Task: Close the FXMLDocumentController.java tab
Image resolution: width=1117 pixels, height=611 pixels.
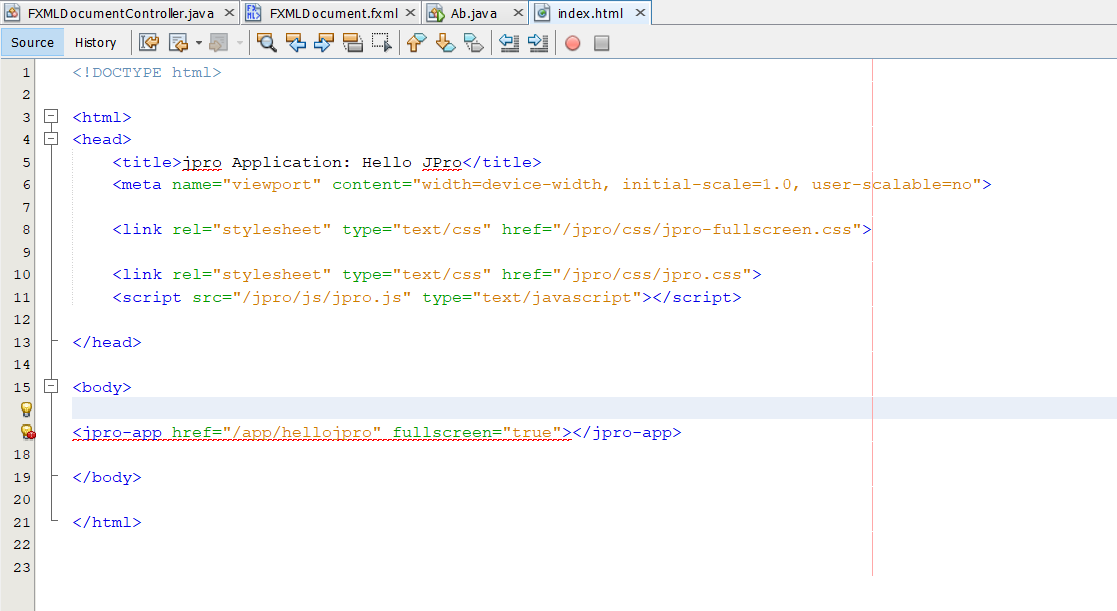Action: pyautogui.click(x=229, y=13)
